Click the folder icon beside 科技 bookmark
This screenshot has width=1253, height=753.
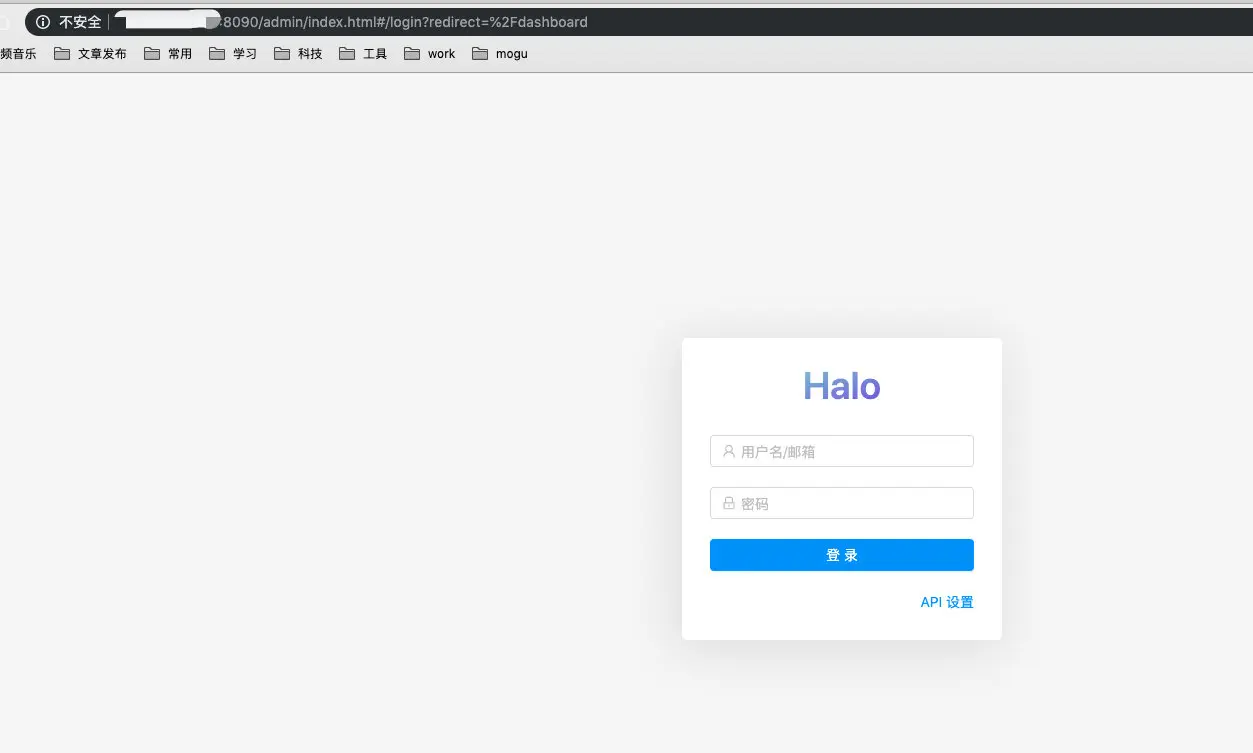coord(283,53)
